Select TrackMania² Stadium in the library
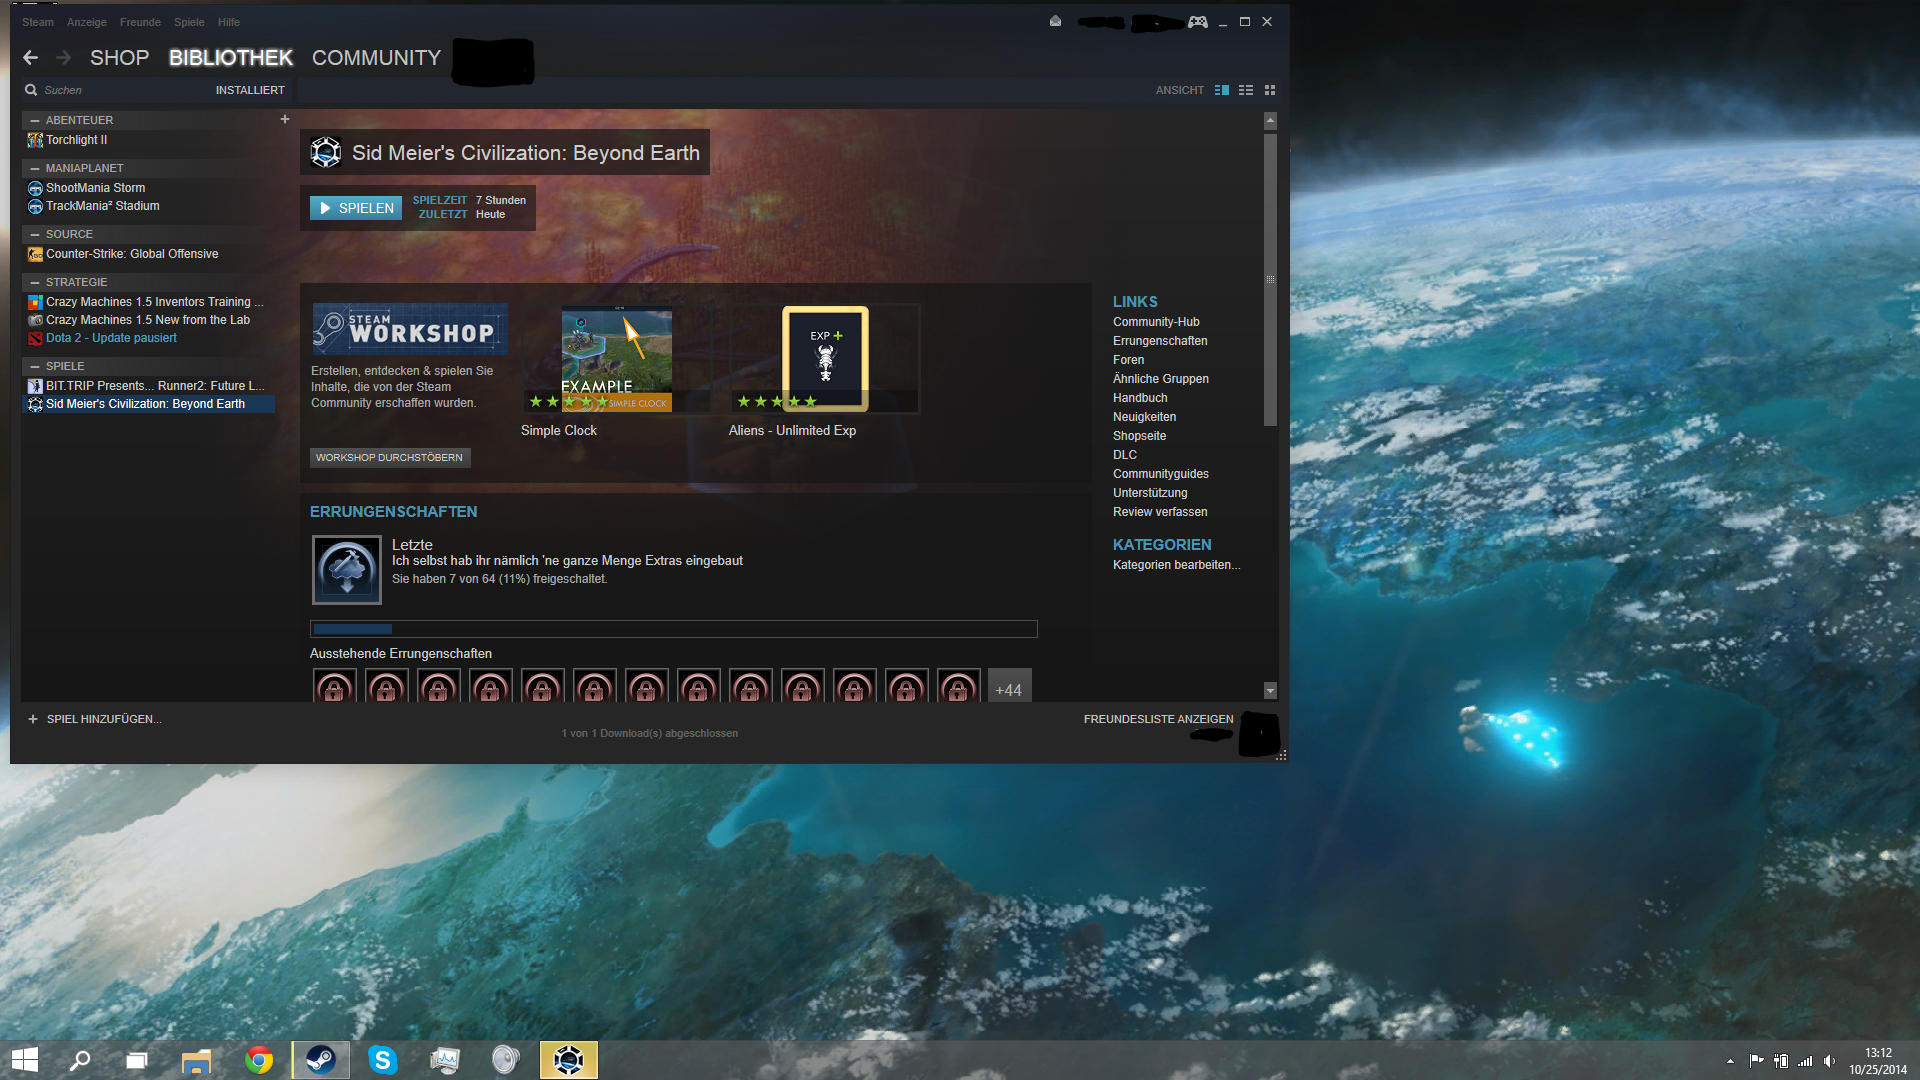1920x1080 pixels. point(103,206)
